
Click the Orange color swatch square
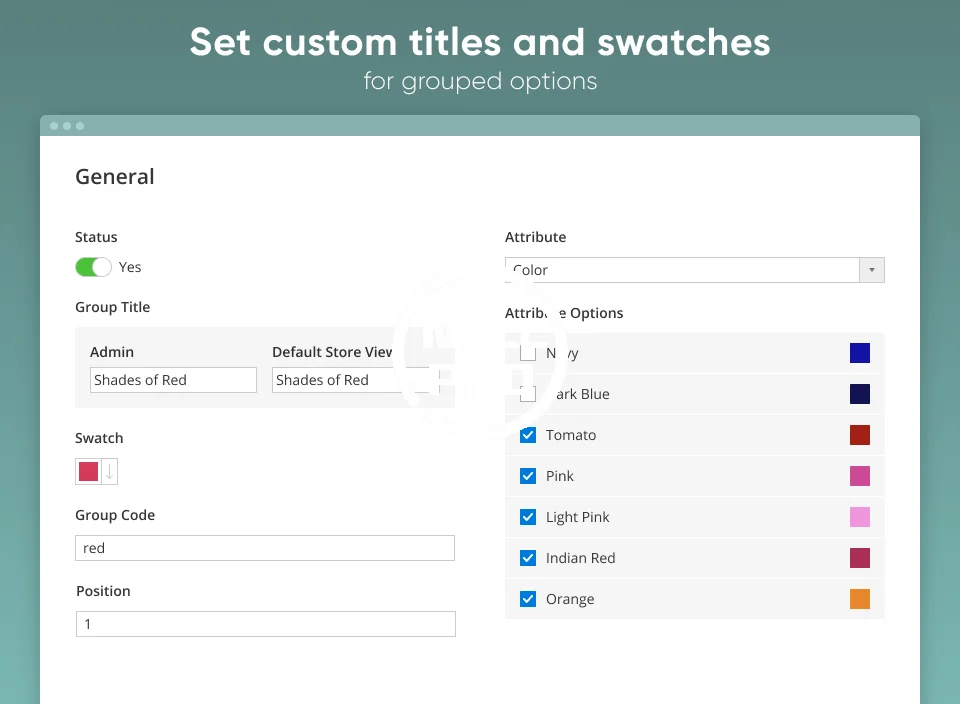click(x=860, y=599)
